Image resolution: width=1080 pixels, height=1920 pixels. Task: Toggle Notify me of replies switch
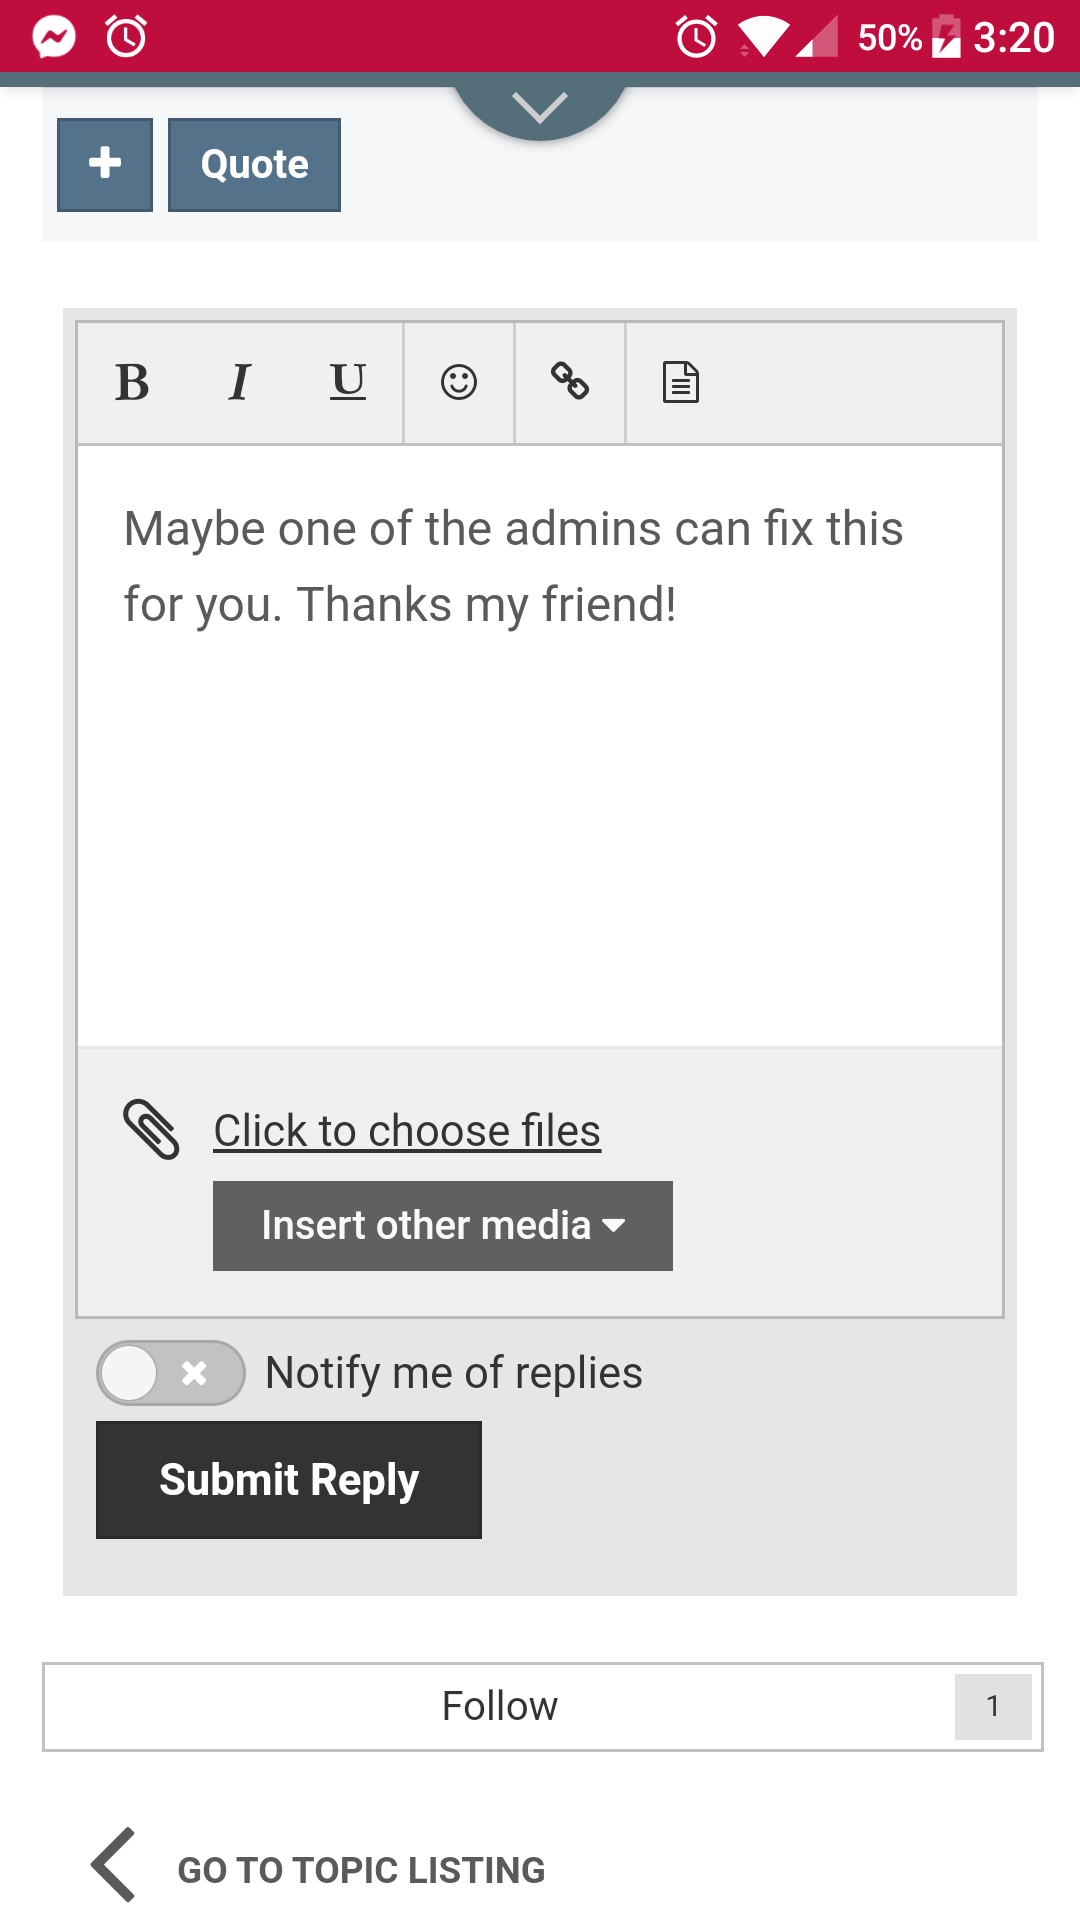tap(171, 1373)
